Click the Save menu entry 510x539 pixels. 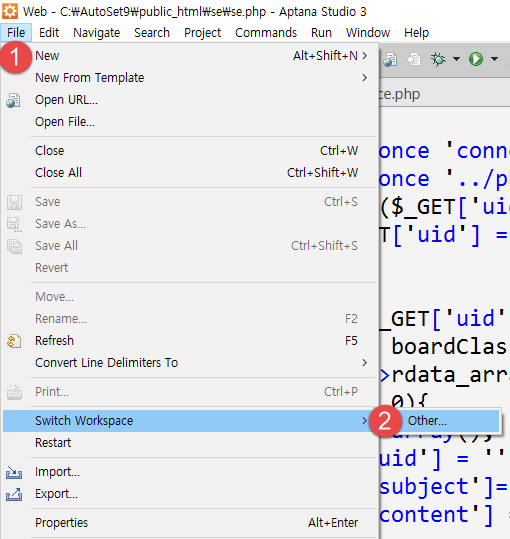pyautogui.click(x=189, y=202)
